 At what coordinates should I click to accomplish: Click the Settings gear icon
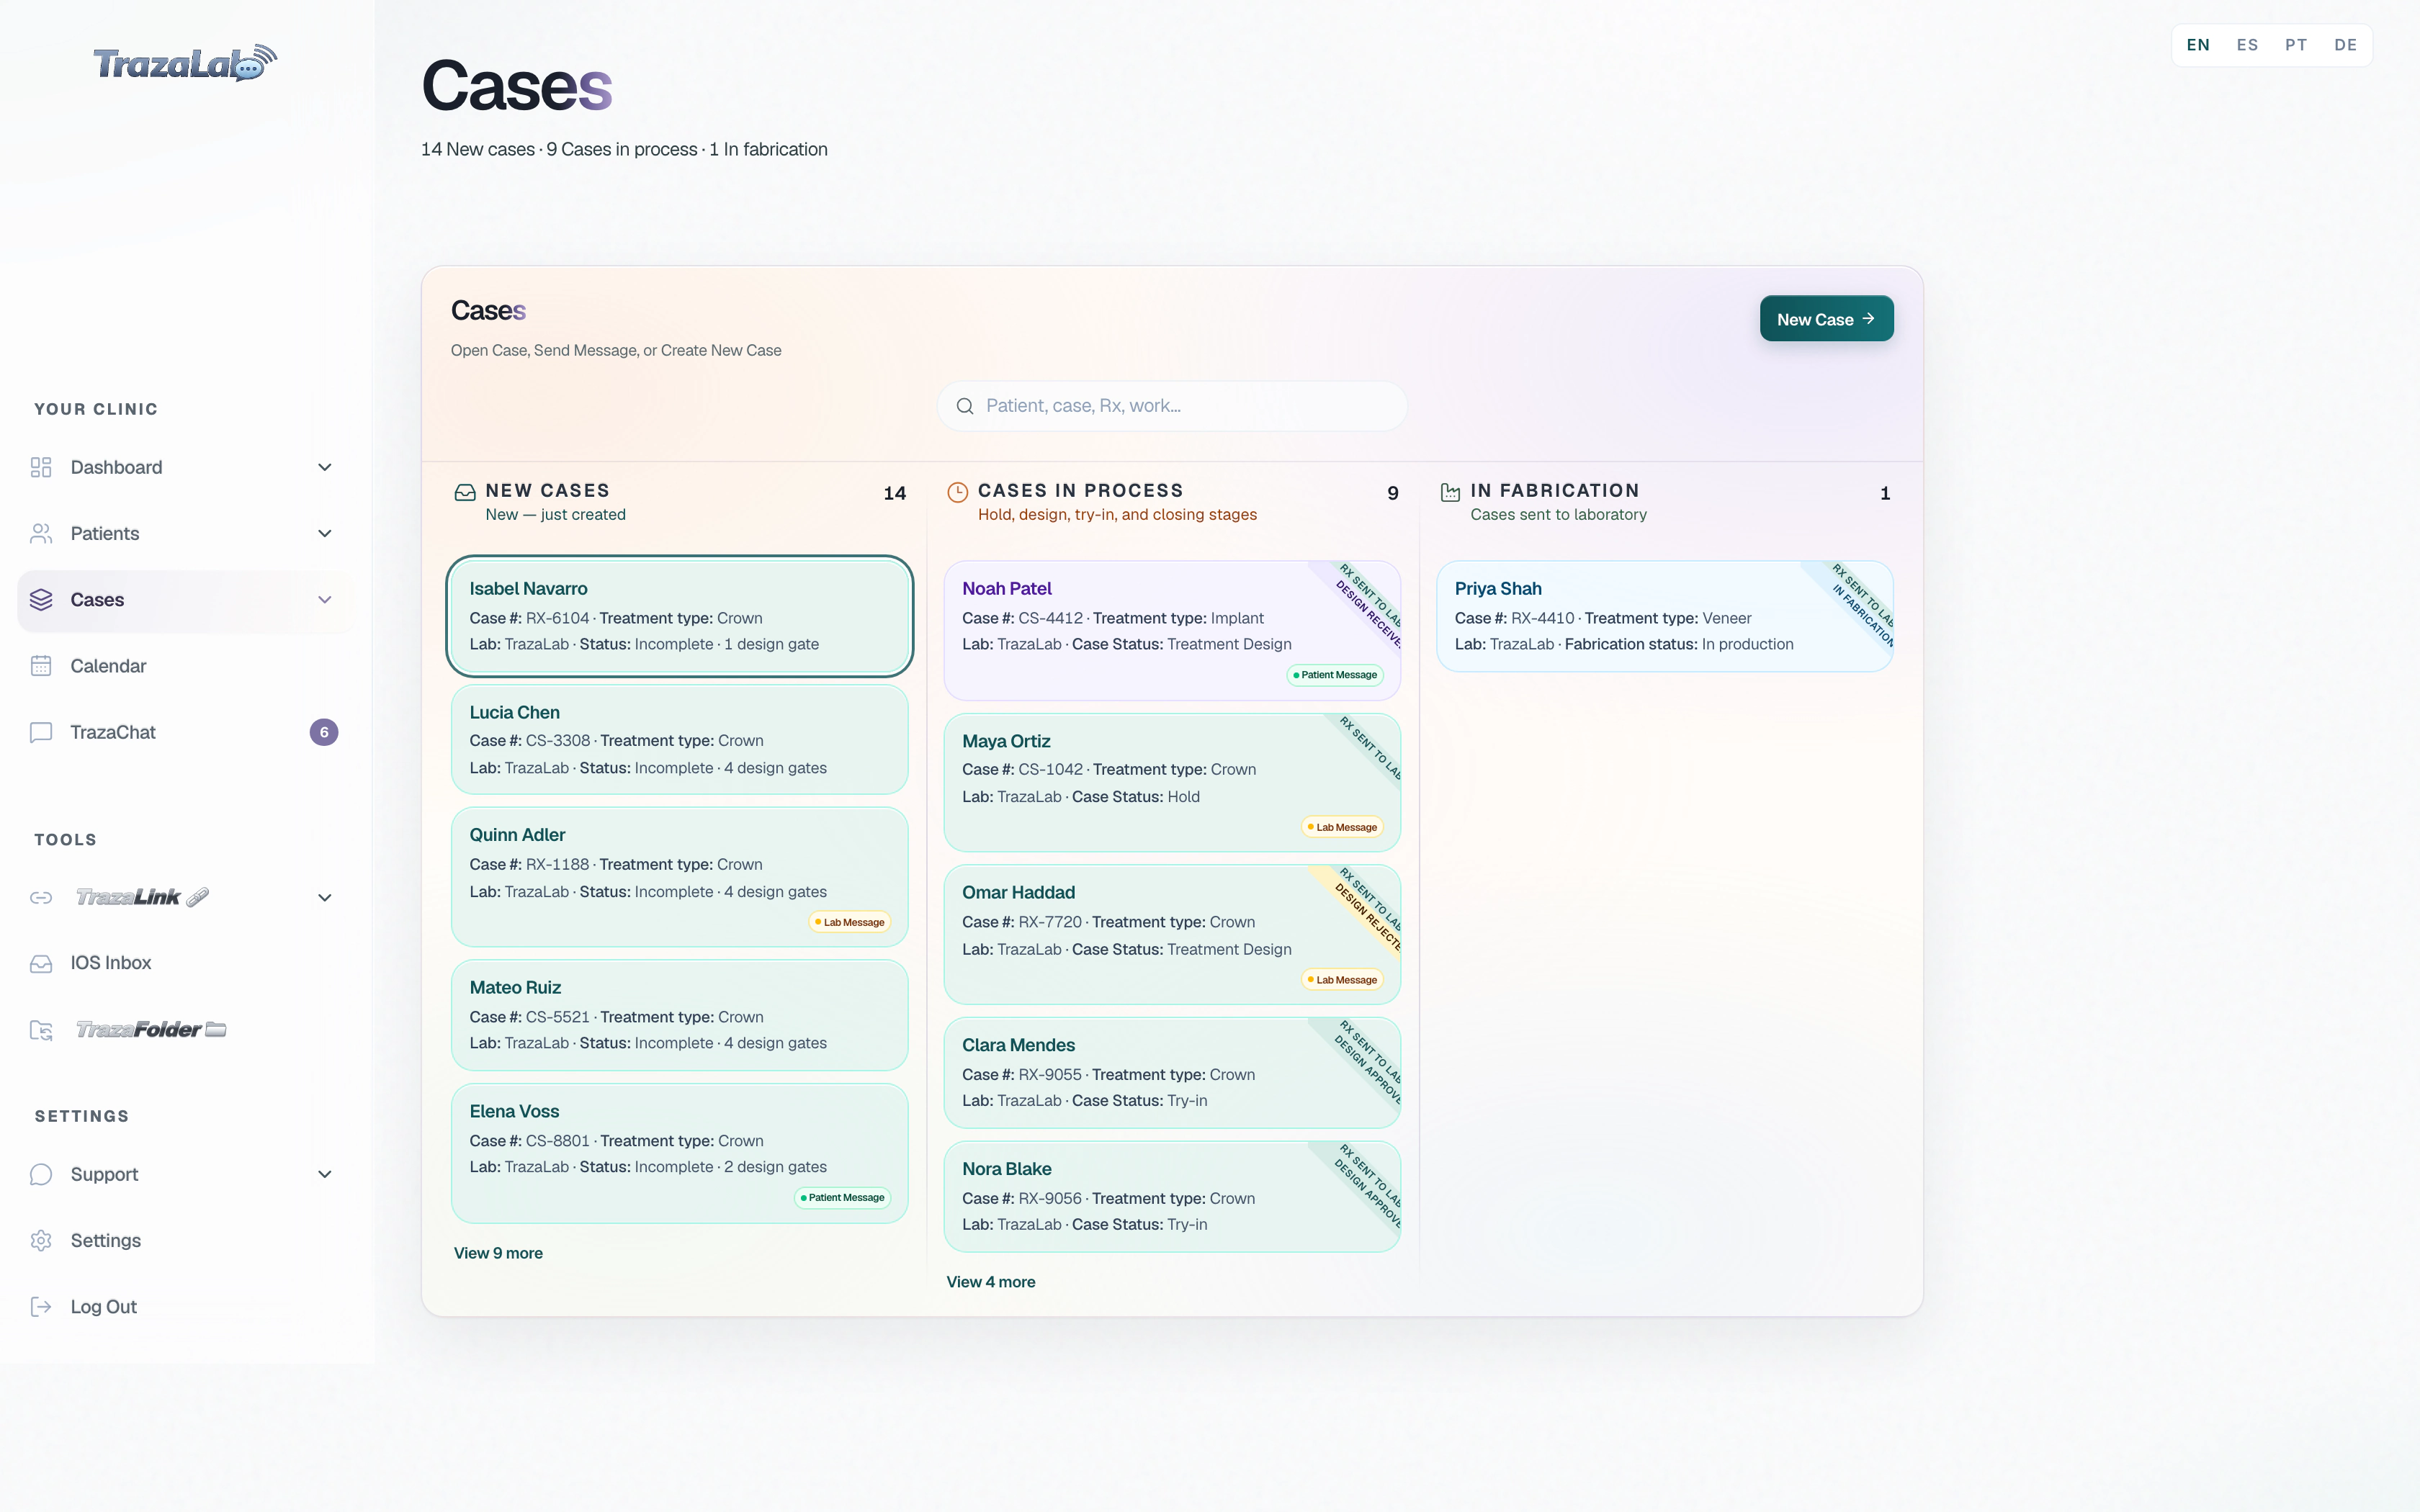coord(41,1240)
